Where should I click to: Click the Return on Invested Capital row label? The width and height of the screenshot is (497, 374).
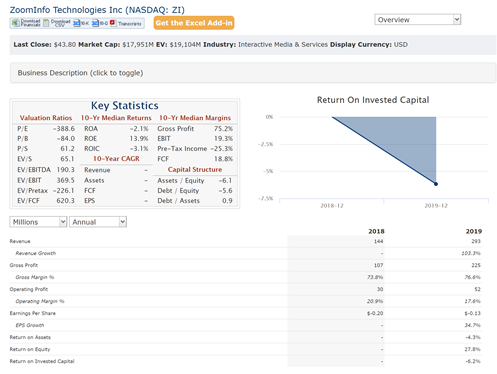(42, 361)
